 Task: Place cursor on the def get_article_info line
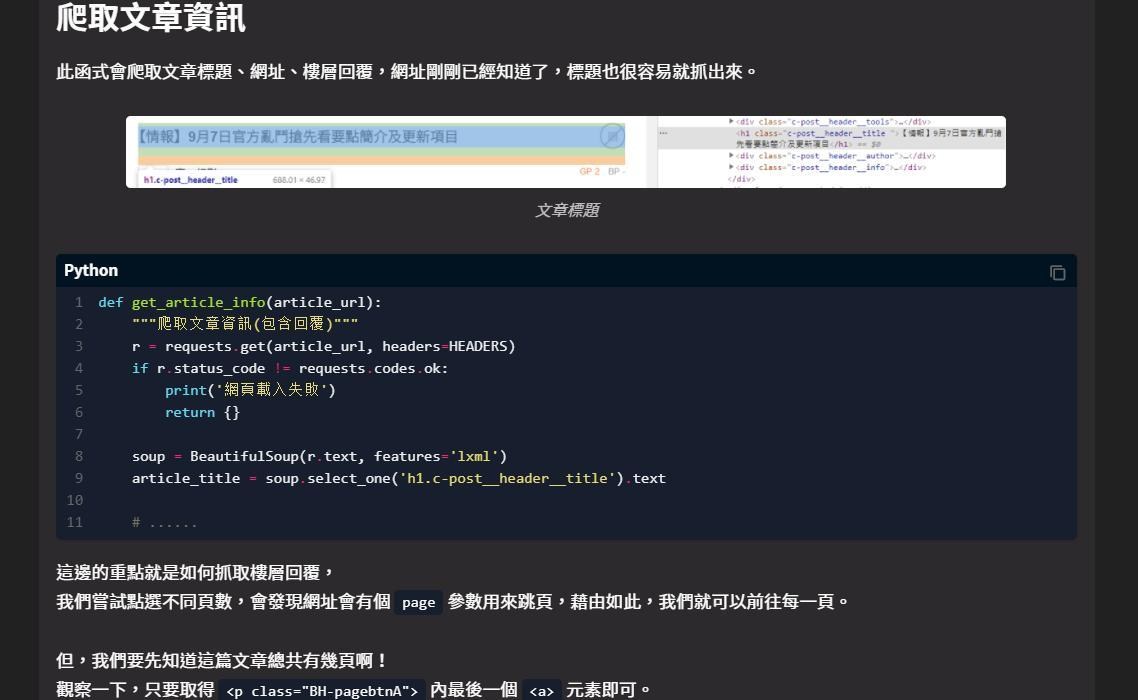click(x=240, y=302)
